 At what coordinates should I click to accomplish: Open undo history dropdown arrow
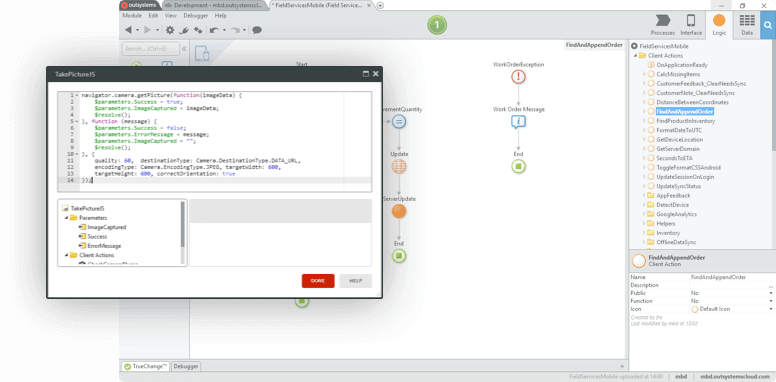[x=224, y=30]
